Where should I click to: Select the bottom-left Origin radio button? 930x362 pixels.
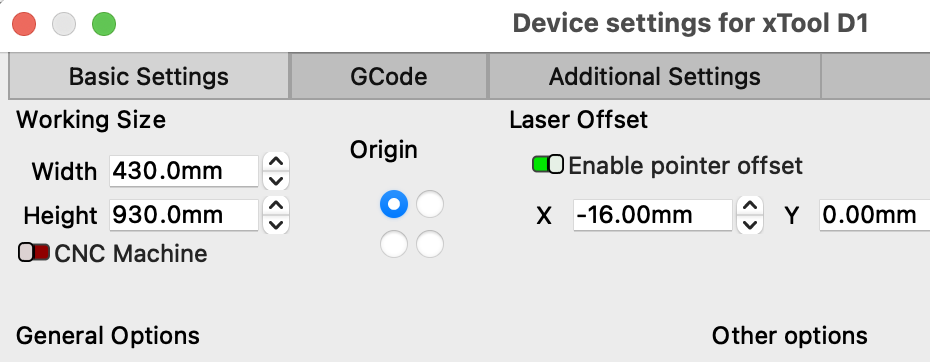pyautogui.click(x=394, y=244)
